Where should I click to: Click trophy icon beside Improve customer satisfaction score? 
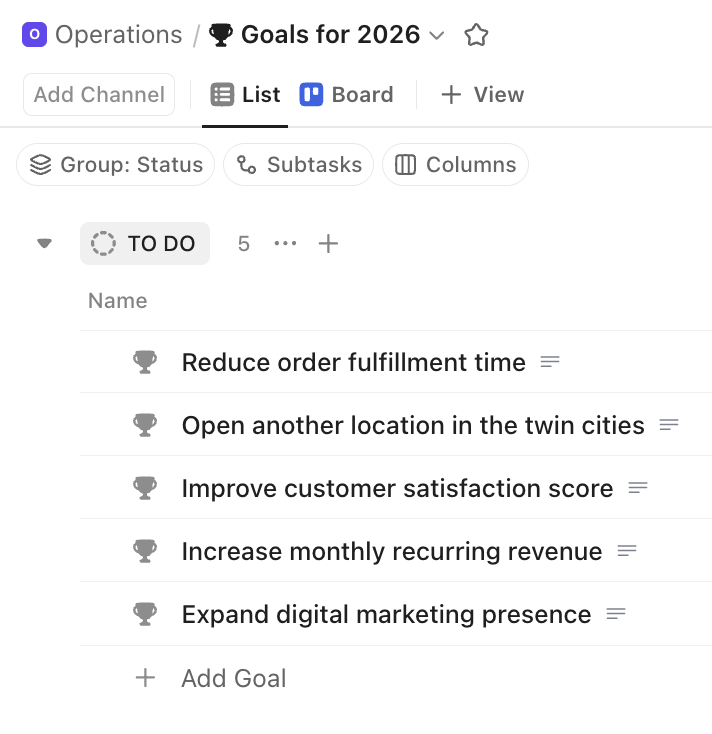pos(145,488)
